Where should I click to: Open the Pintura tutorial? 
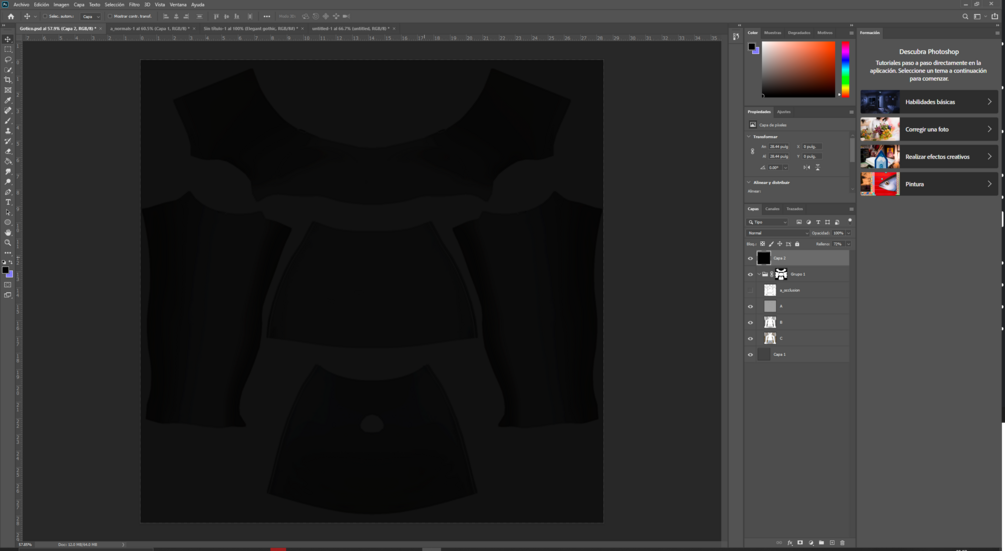(929, 184)
